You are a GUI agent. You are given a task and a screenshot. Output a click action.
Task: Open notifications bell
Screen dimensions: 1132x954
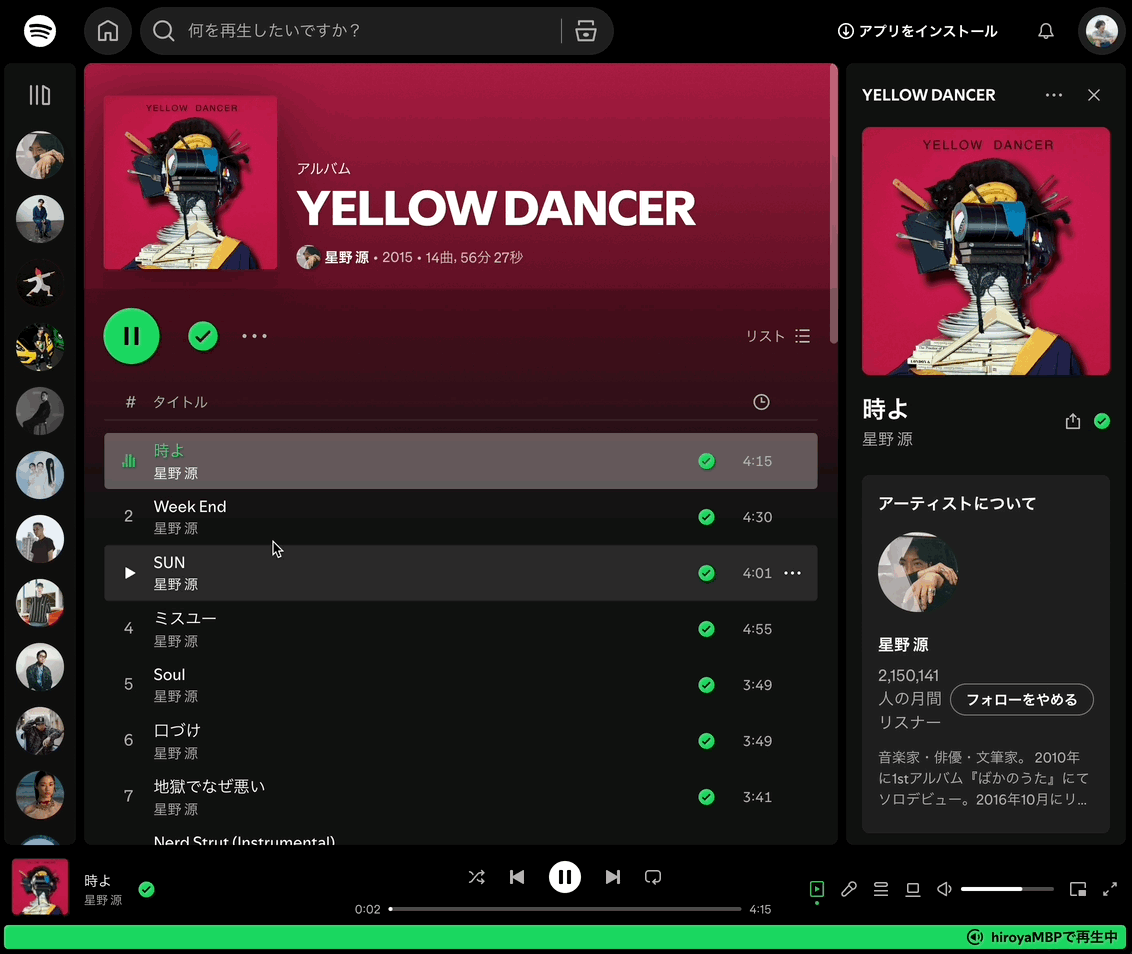coord(1045,31)
